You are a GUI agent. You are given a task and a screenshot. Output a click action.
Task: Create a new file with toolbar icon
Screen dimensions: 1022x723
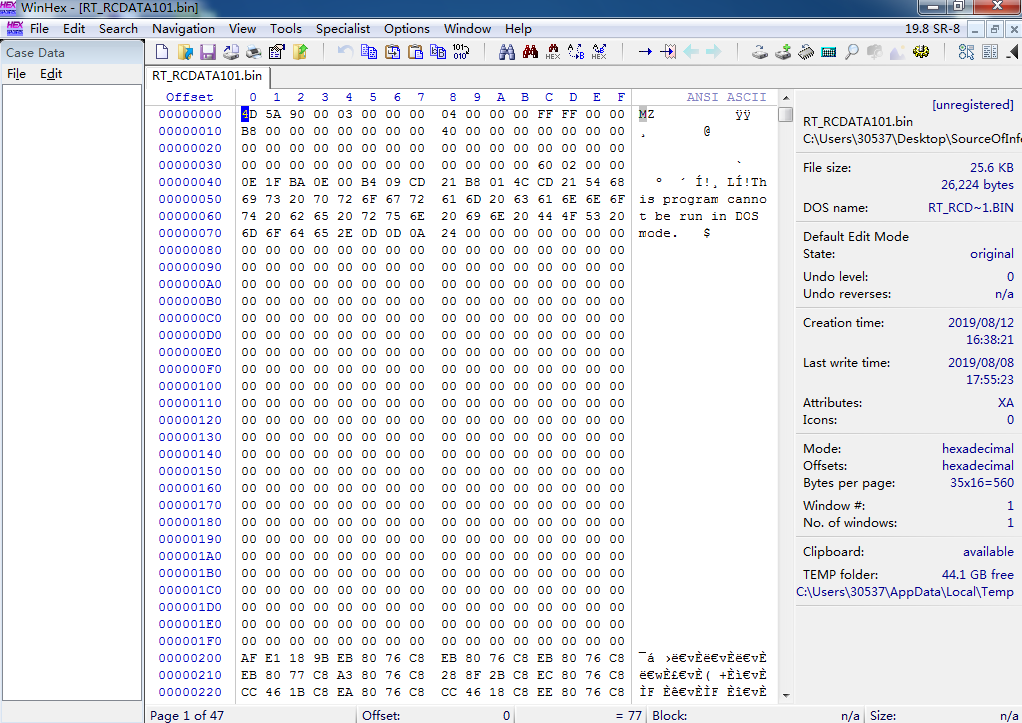(162, 52)
